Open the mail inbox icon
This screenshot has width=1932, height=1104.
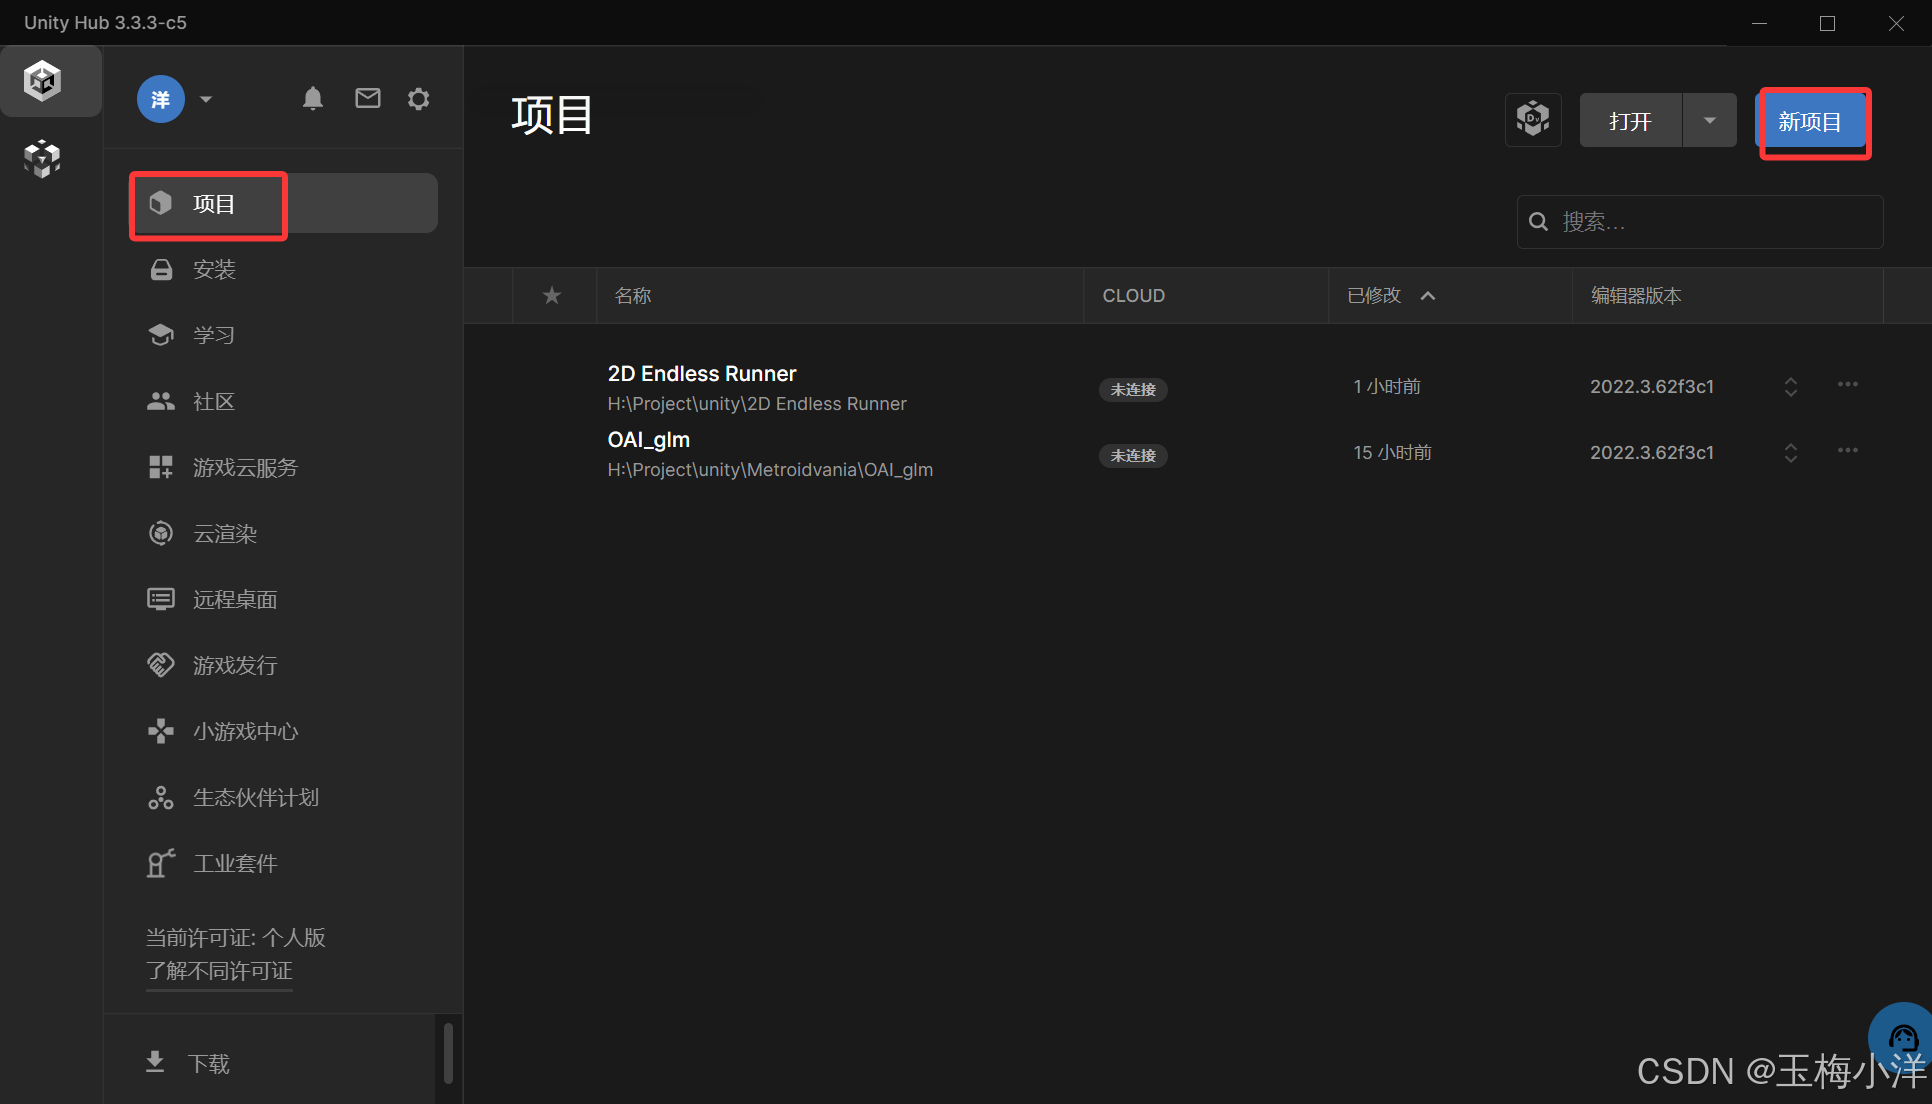click(x=368, y=98)
